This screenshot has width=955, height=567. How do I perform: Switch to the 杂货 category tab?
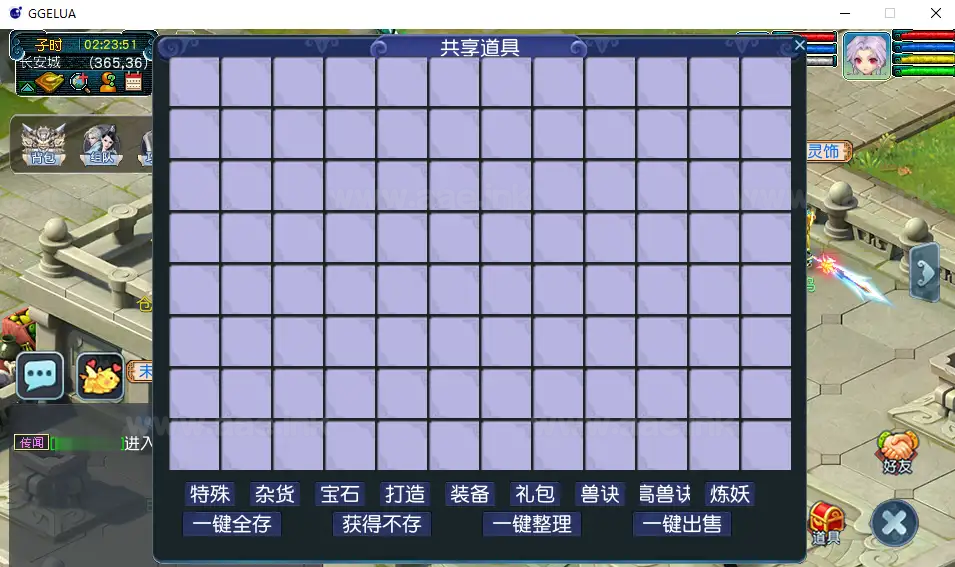tap(275, 494)
